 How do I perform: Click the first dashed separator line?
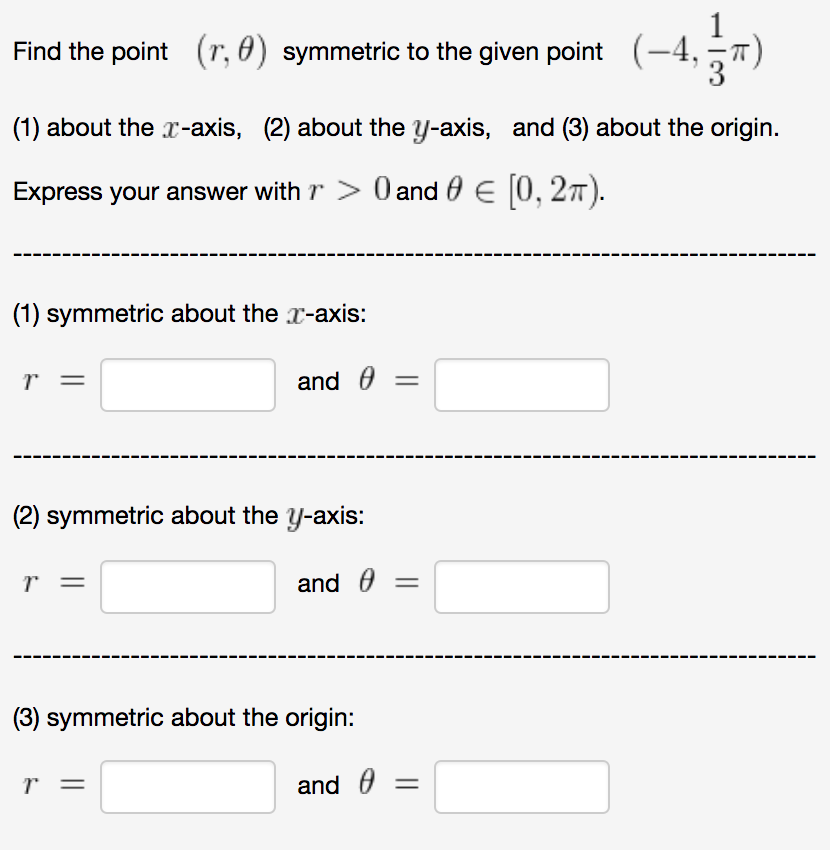[x=414, y=253]
